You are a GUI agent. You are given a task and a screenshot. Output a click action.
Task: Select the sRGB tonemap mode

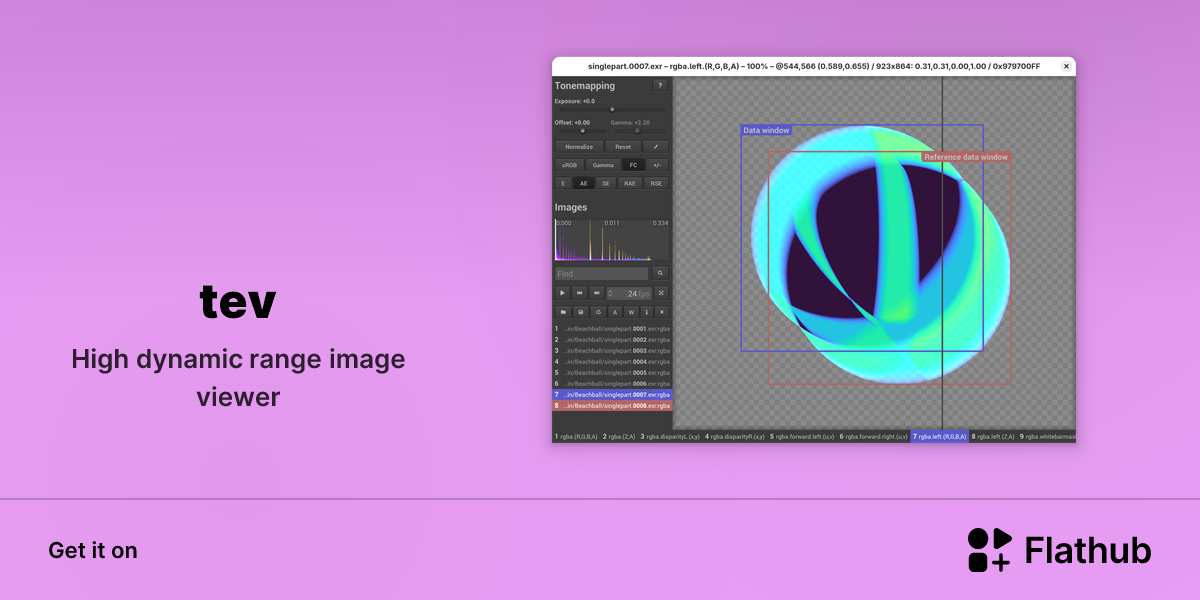[x=569, y=165]
